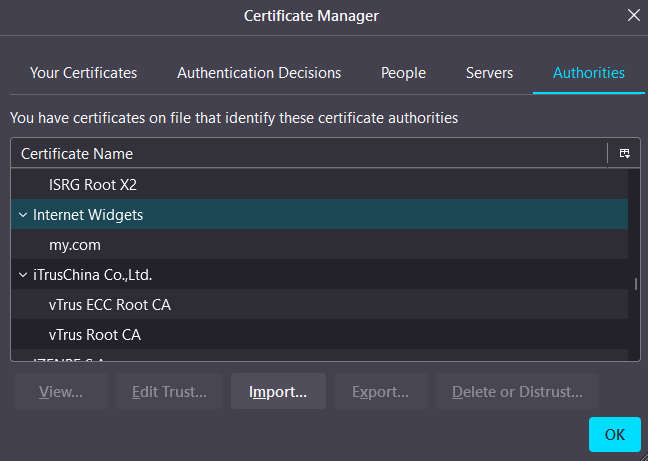Click the certificate list scrollbar thumb
648x461 pixels.
point(635,284)
